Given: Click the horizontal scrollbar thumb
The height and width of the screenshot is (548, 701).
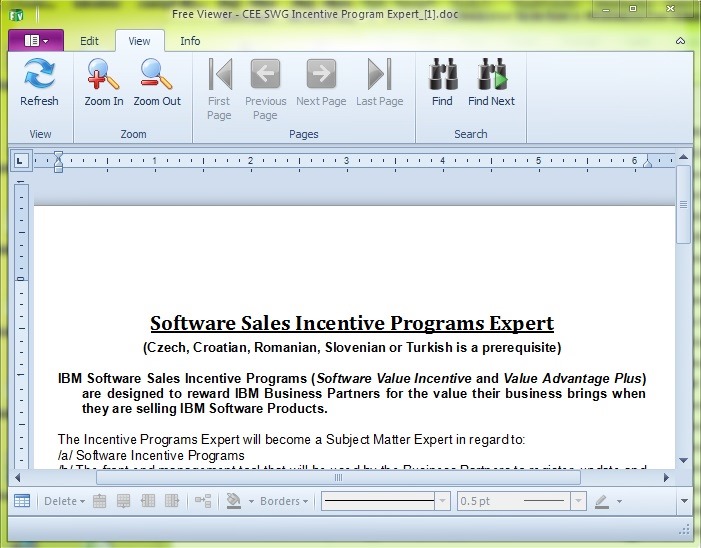Looking at the screenshot, I should pyautogui.click(x=338, y=478).
